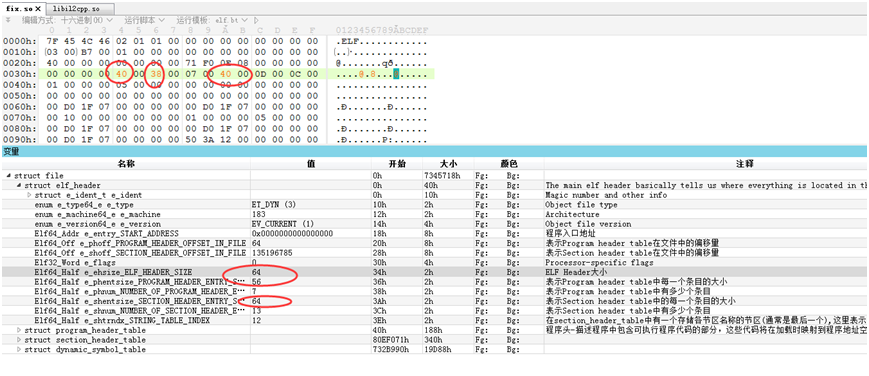Expand struct dynamic_symbol_table

[19, 349]
